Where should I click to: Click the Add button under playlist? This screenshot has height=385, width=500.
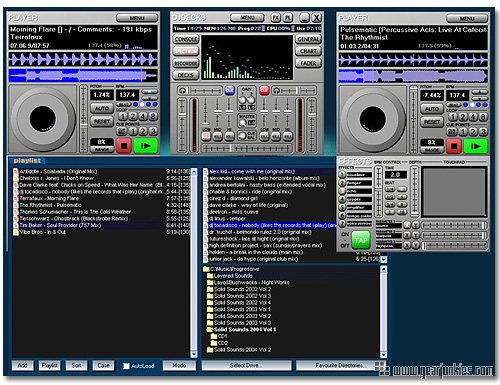coord(23,366)
